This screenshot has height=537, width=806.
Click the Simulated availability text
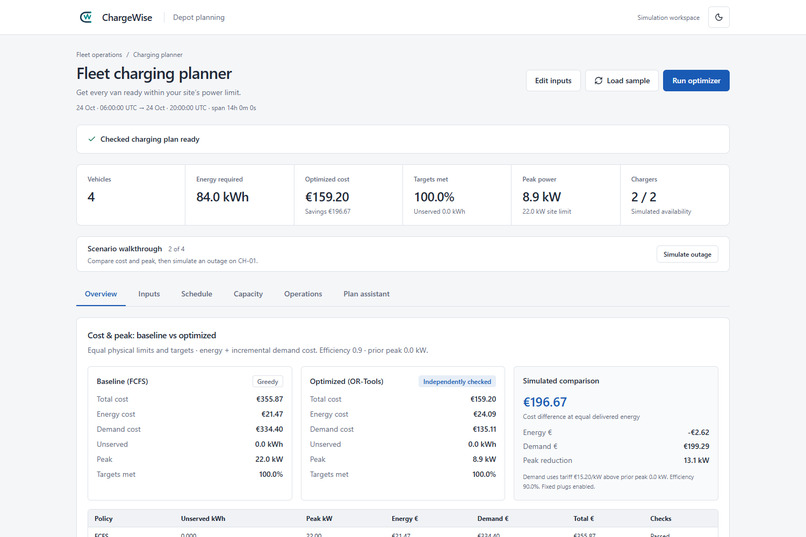(x=661, y=212)
